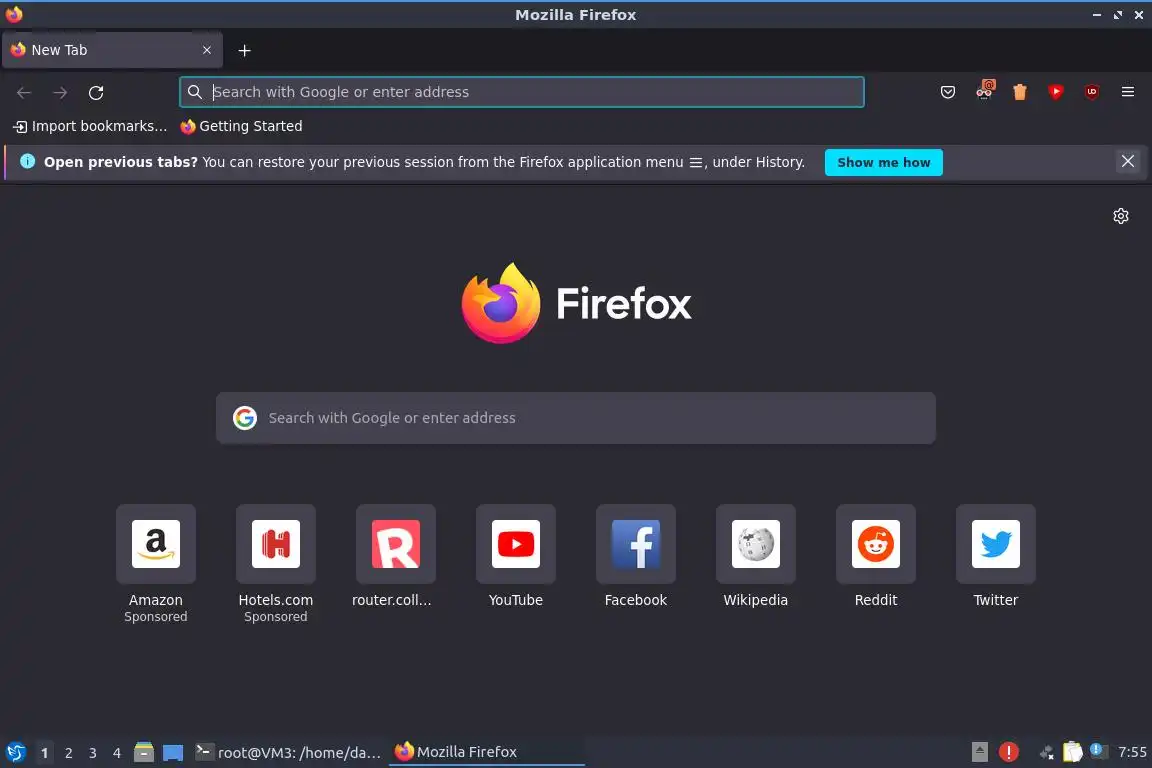This screenshot has height=768, width=1152.
Task: Click the 7:55 clock
Action: pos(1131,752)
